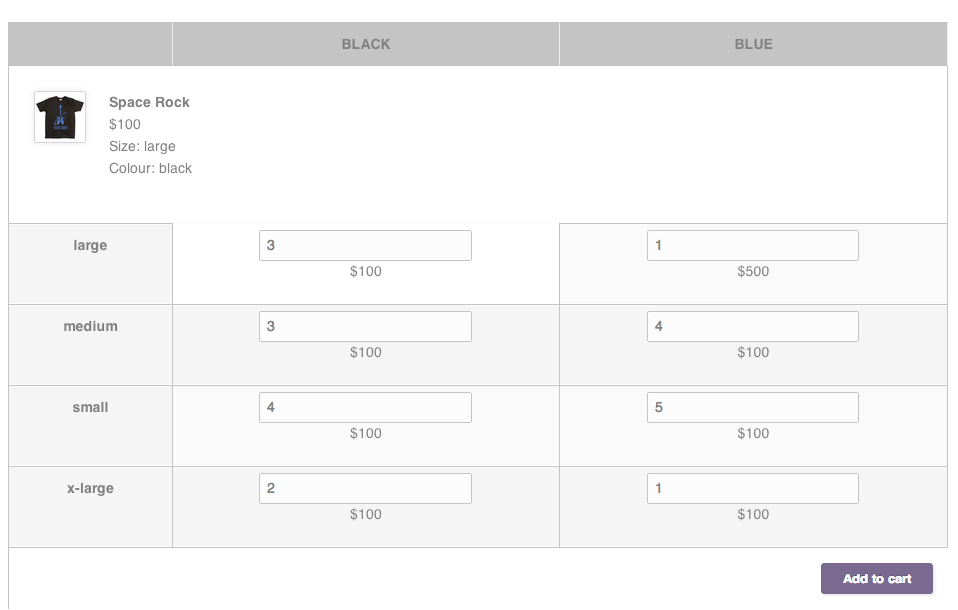Click the $500 price under large blue
The height and width of the screenshot is (610, 958).
(x=753, y=271)
